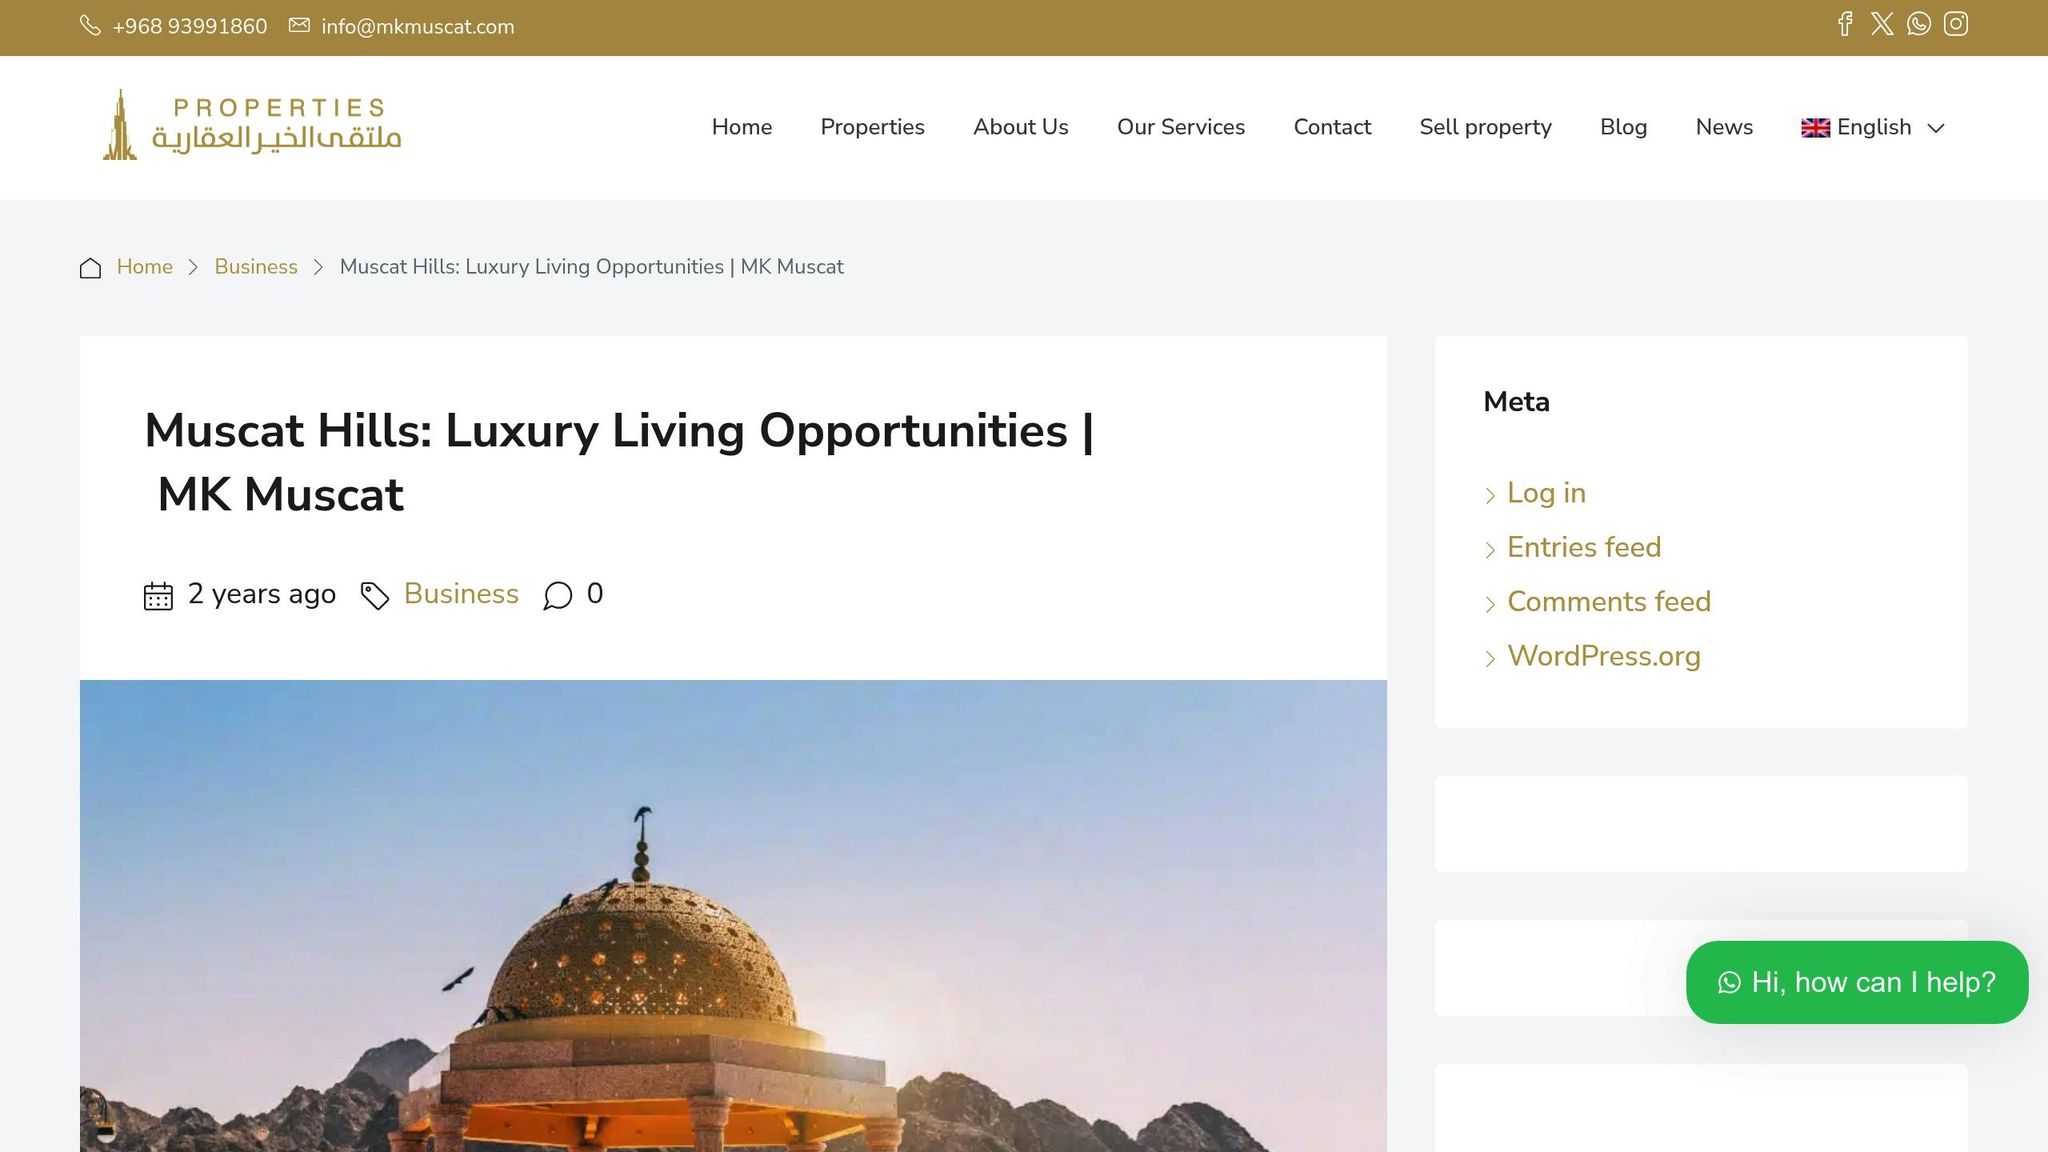
Task: Click the envelope icon beside info@mkmuscat.com
Action: click(299, 25)
